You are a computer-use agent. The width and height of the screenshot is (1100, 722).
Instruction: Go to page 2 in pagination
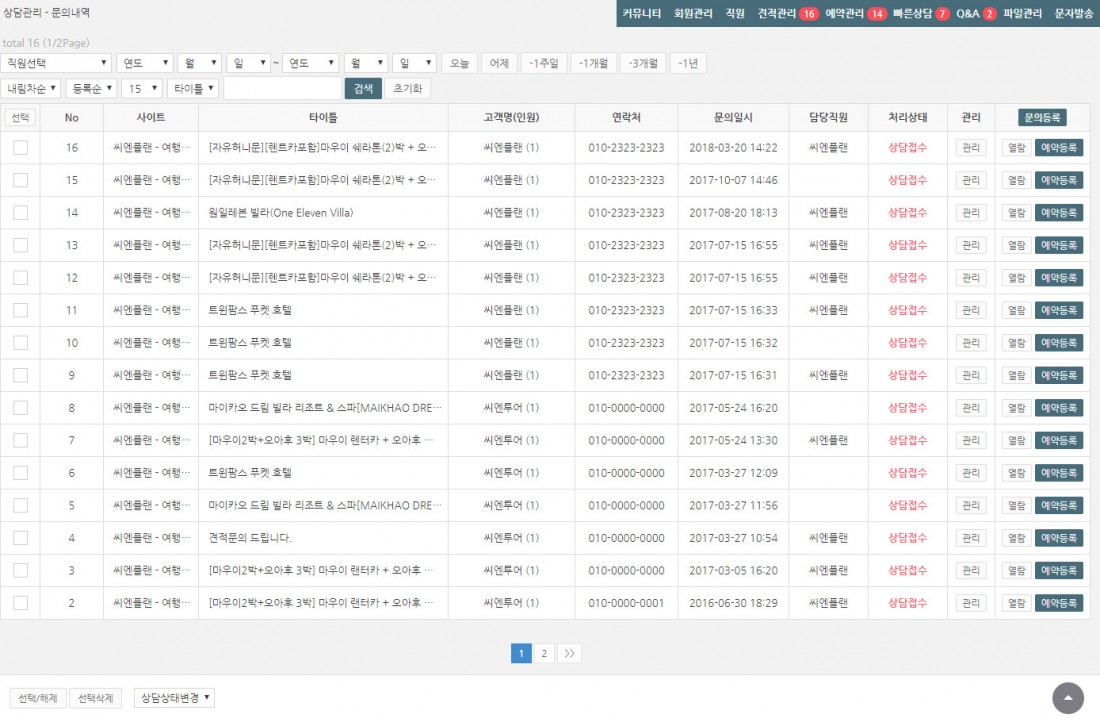pos(544,653)
